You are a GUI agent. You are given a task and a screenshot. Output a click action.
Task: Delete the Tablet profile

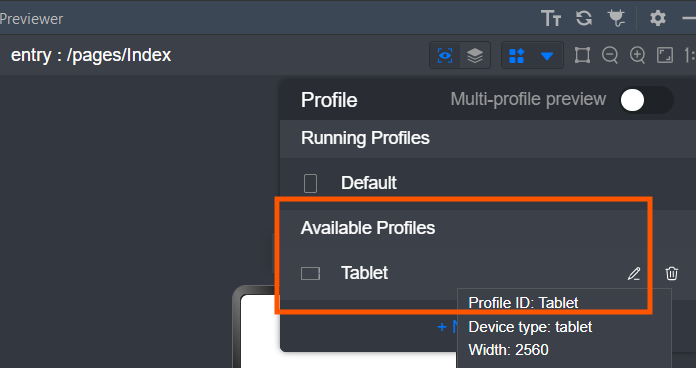[672, 273]
